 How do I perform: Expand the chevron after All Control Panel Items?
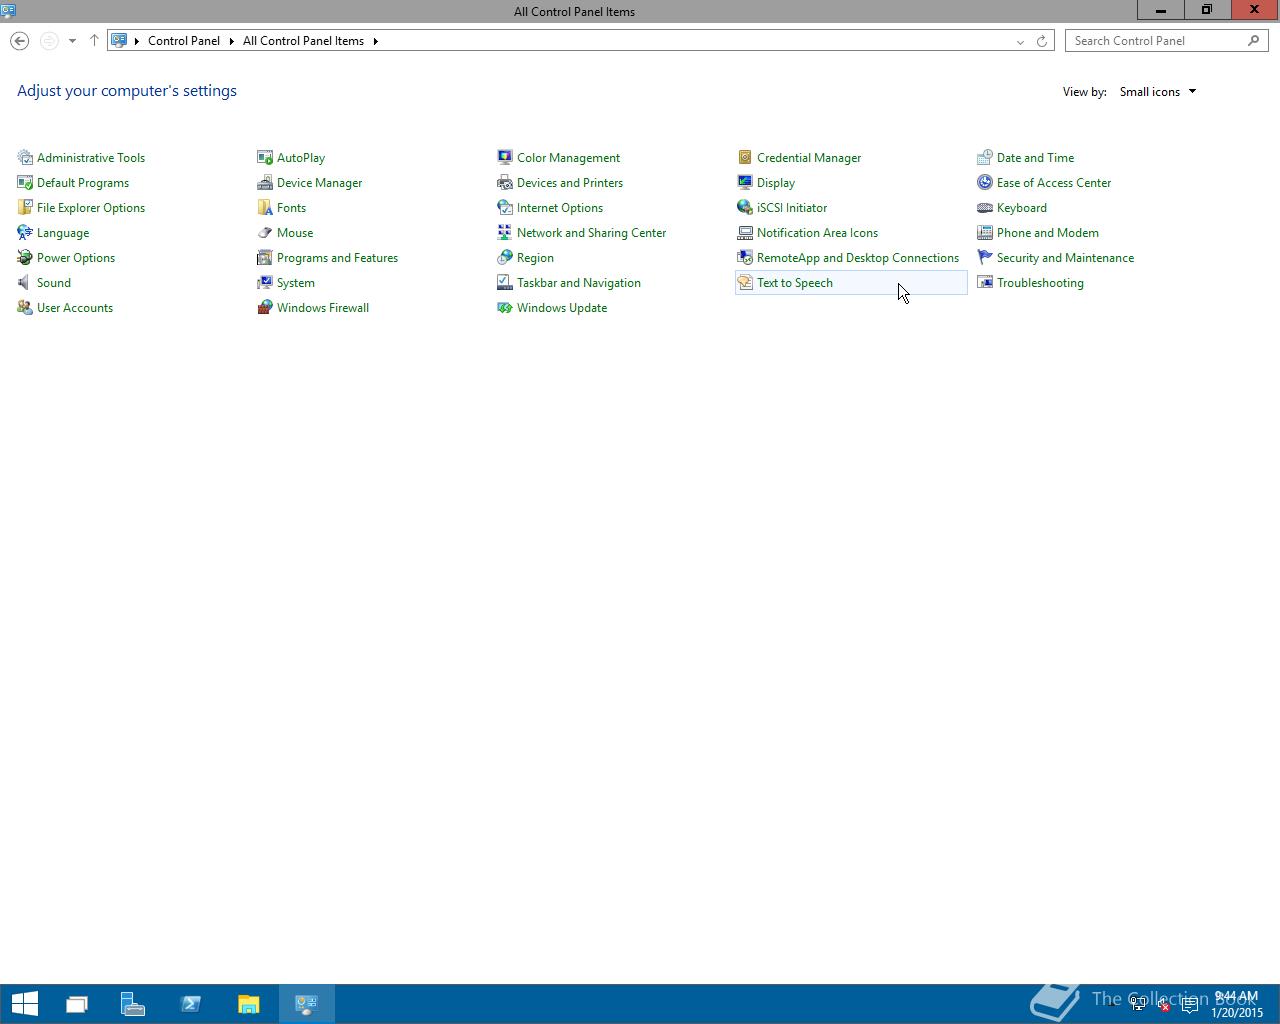click(376, 41)
